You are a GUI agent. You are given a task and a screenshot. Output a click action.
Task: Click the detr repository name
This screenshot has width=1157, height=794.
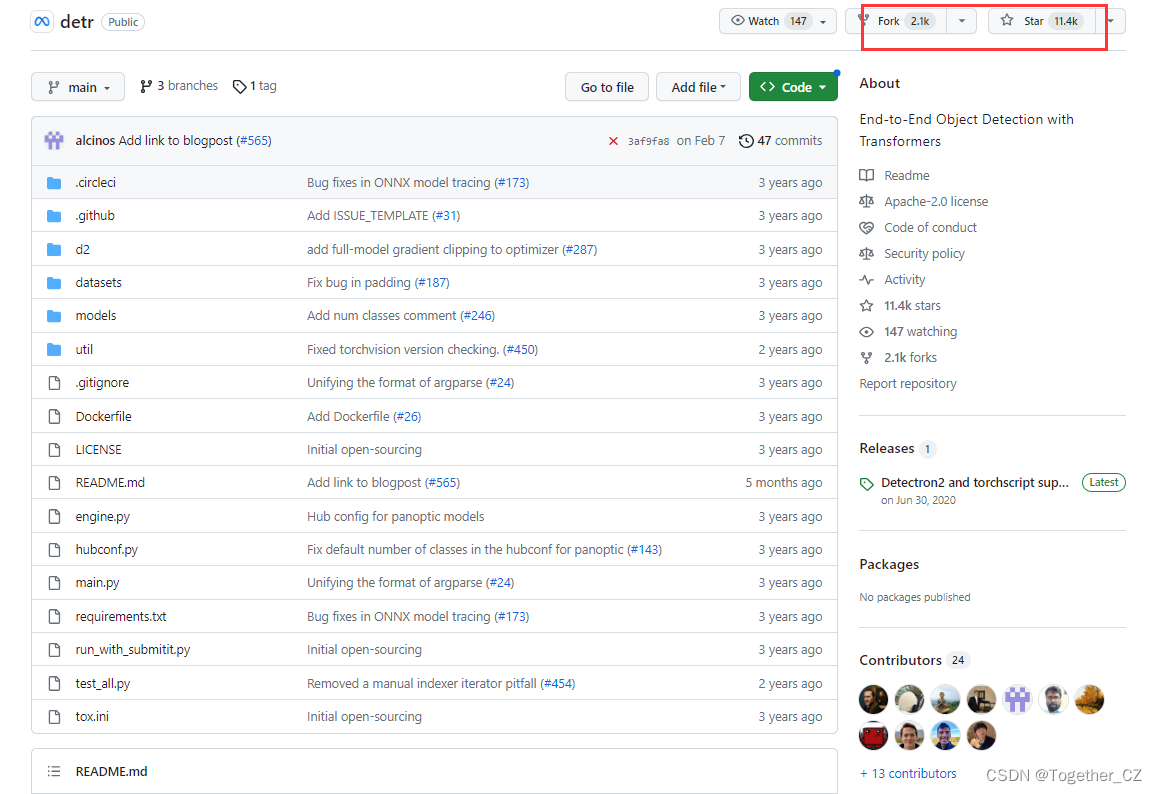pyautogui.click(x=77, y=21)
